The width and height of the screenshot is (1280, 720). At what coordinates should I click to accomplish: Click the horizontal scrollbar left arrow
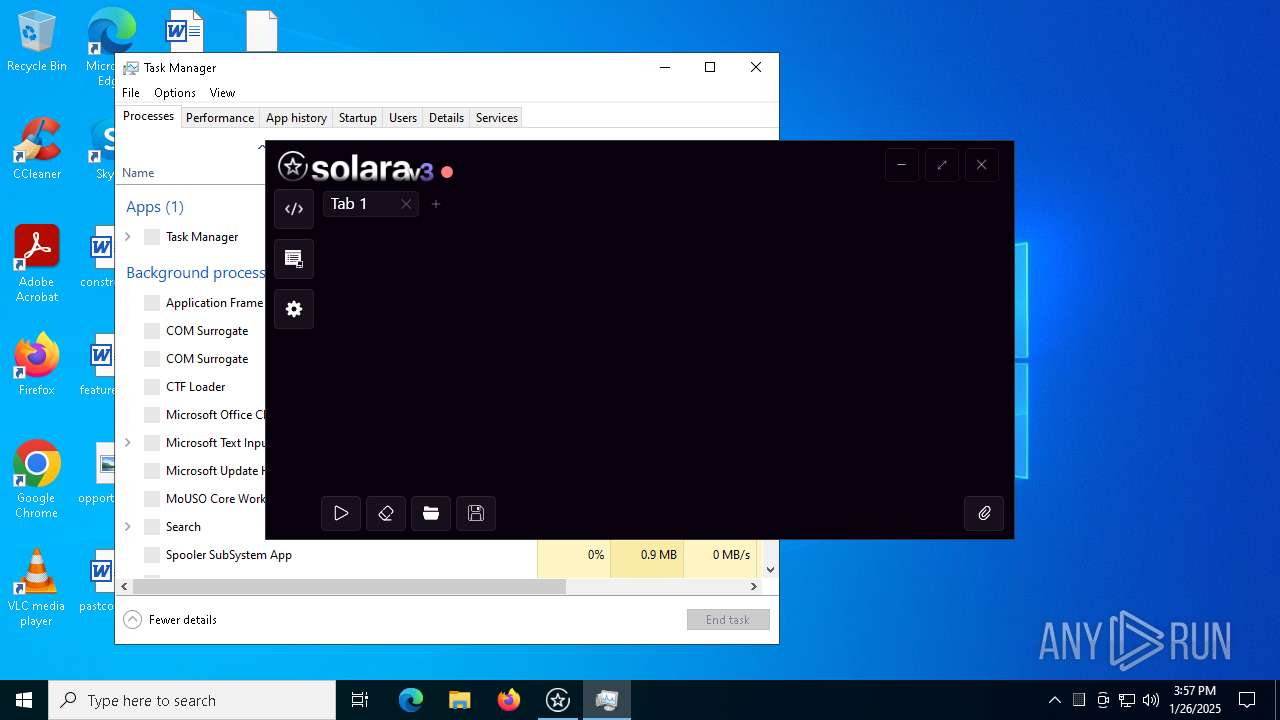coord(124,586)
